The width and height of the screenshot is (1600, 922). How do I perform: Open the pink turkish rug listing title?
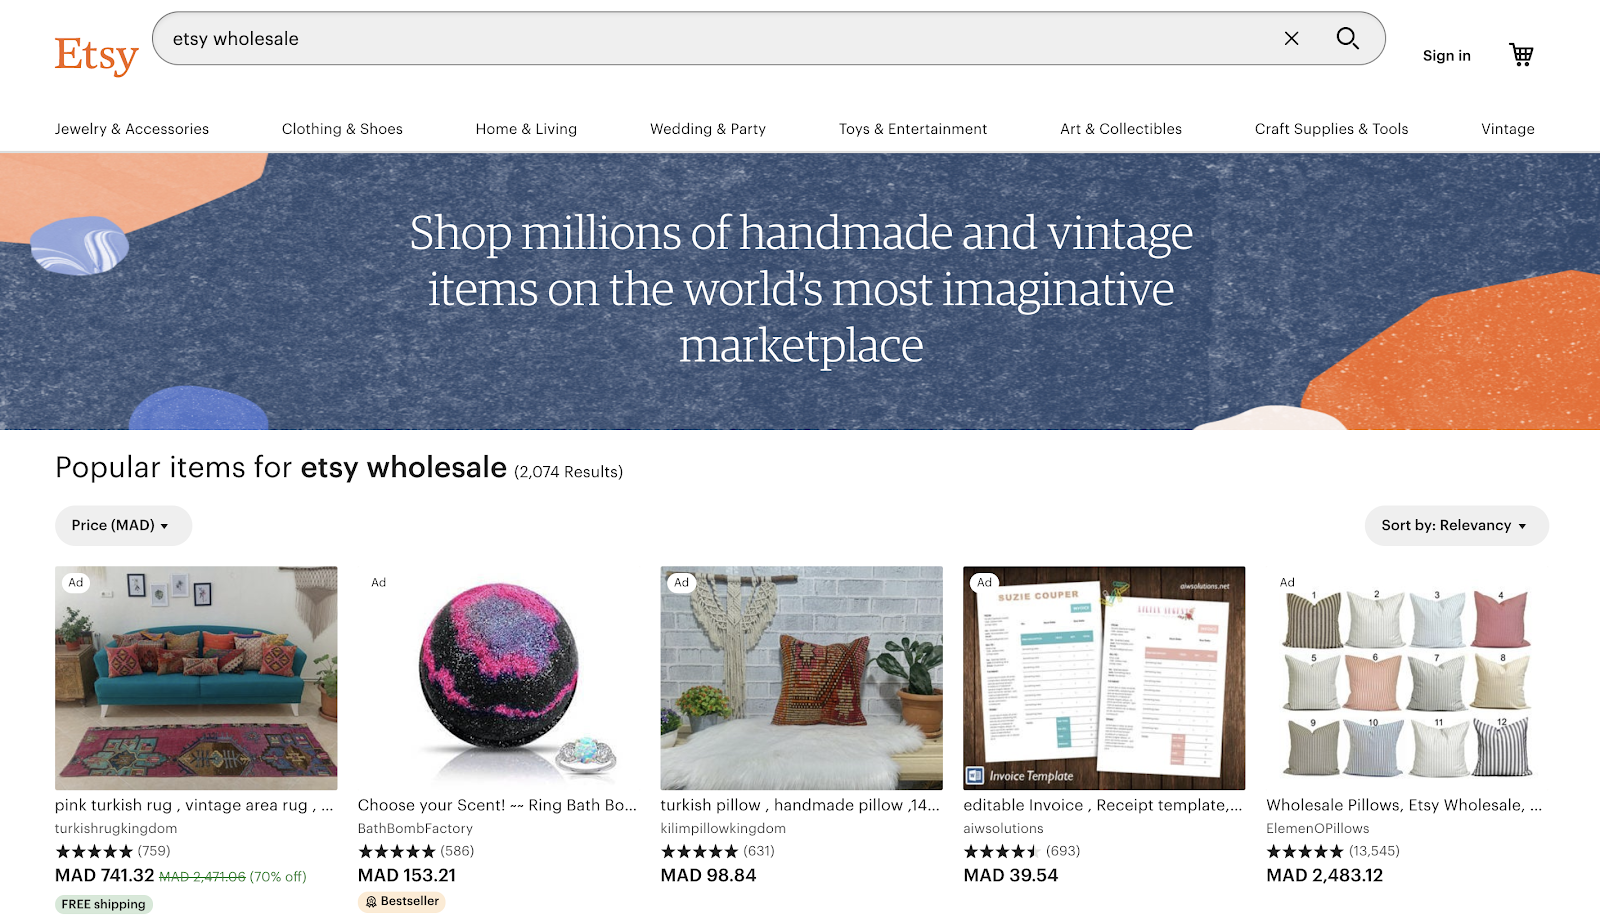(194, 805)
